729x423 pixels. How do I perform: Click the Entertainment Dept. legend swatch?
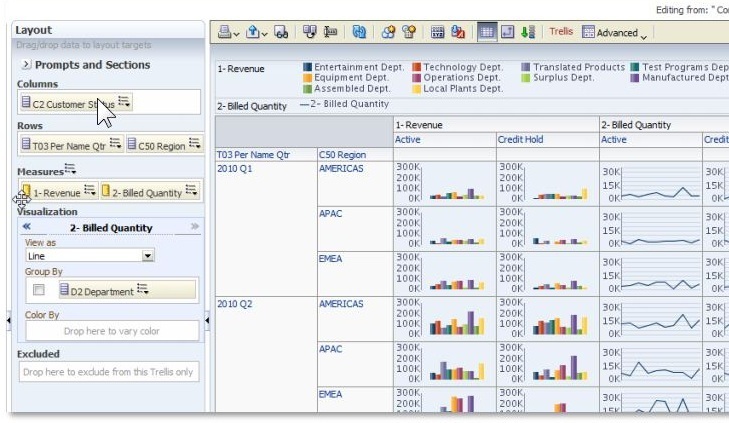[x=307, y=67]
